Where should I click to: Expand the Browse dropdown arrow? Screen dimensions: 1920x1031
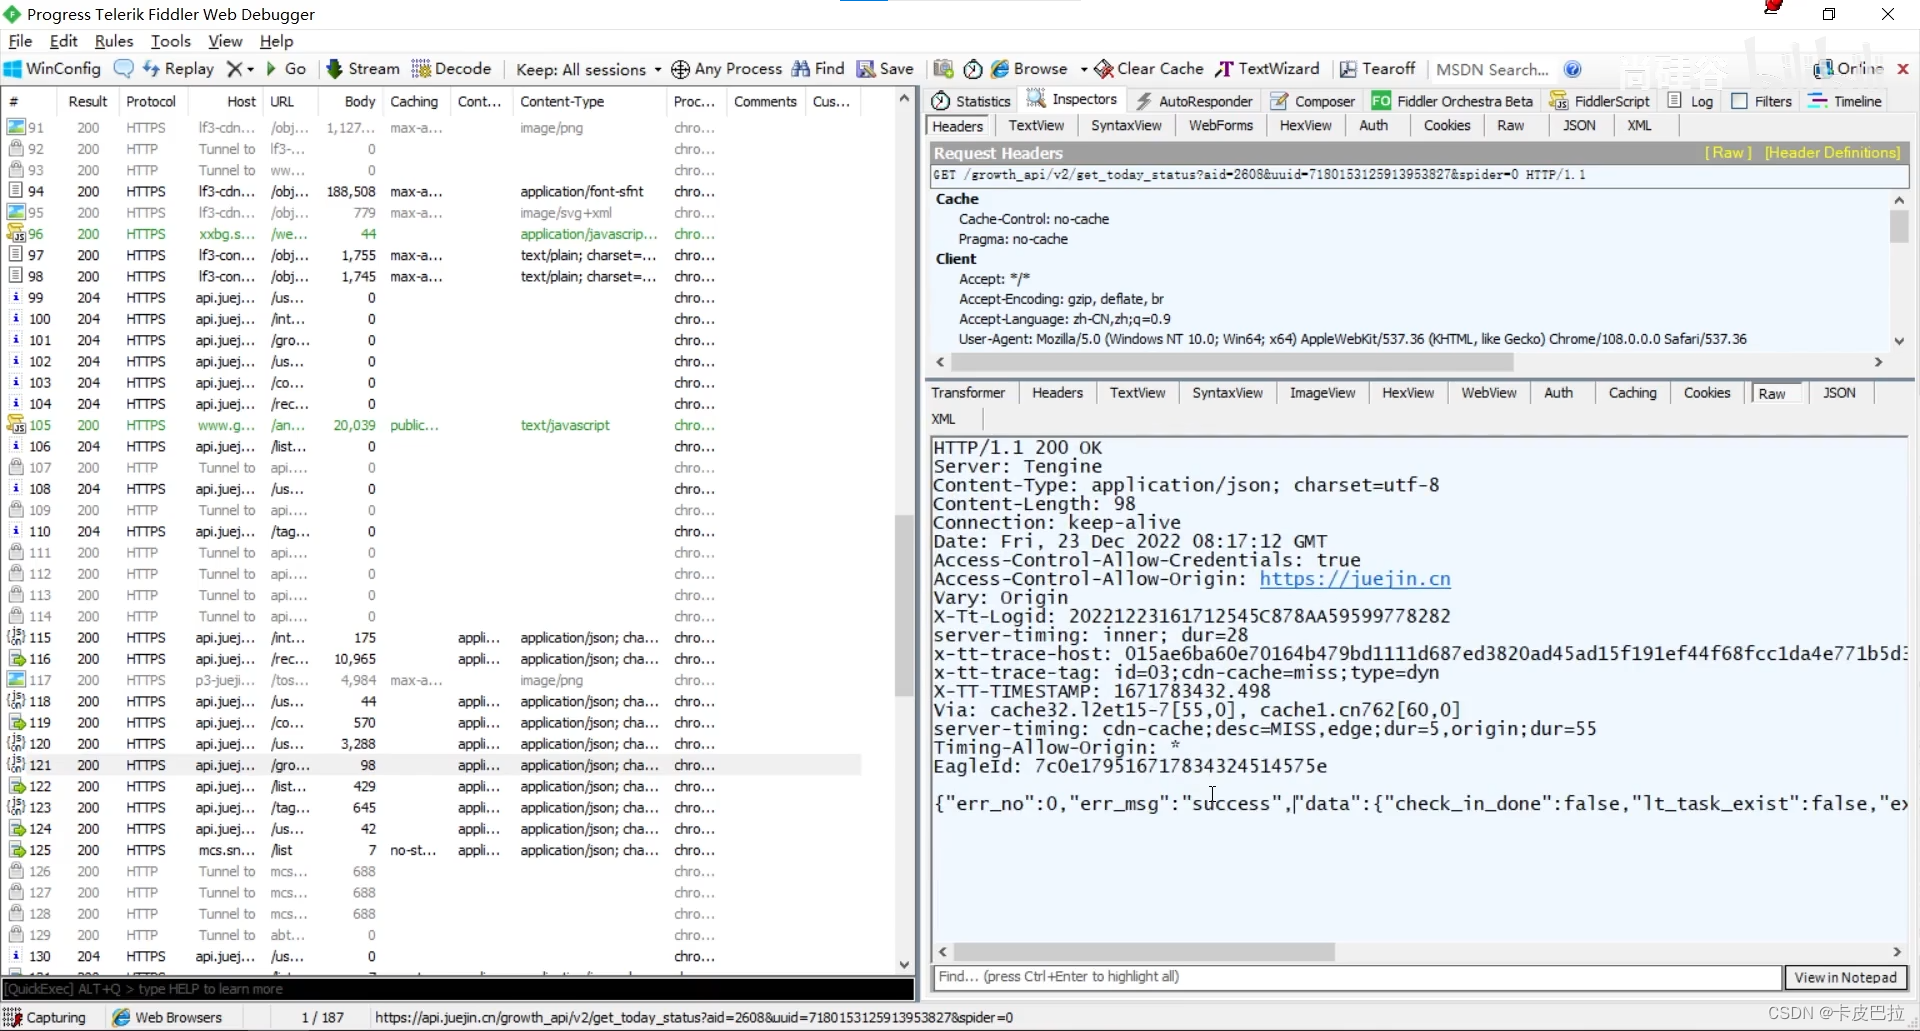click(1084, 69)
